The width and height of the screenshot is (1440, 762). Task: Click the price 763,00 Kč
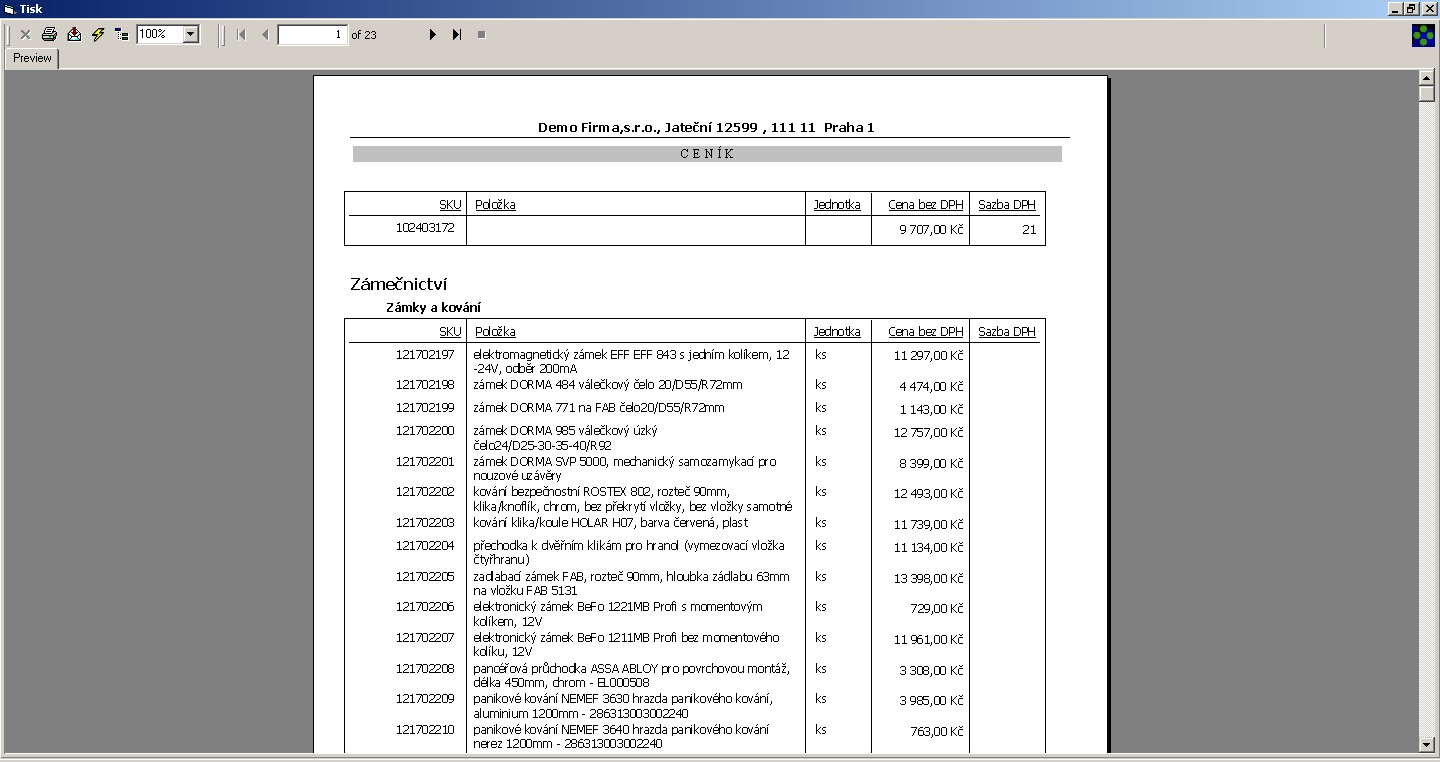tap(937, 731)
